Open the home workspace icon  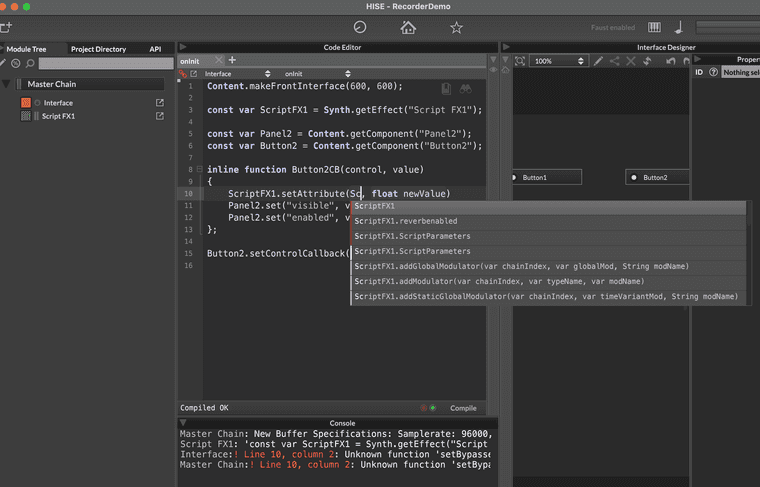(x=408, y=28)
